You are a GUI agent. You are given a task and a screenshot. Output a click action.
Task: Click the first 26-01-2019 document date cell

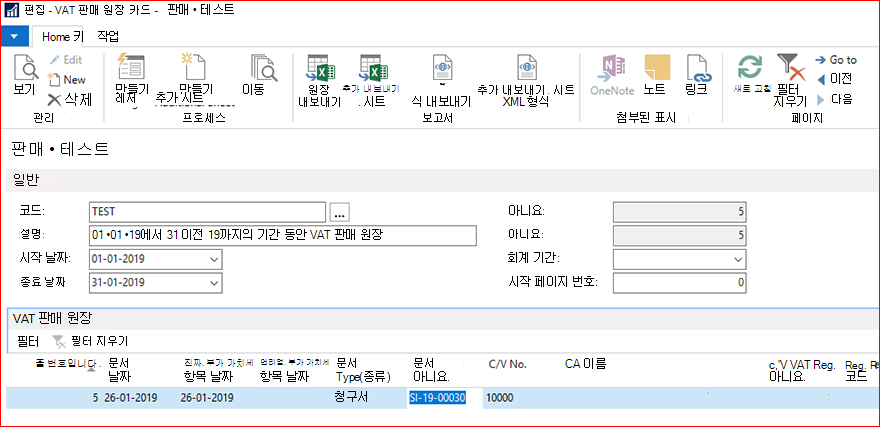131,398
